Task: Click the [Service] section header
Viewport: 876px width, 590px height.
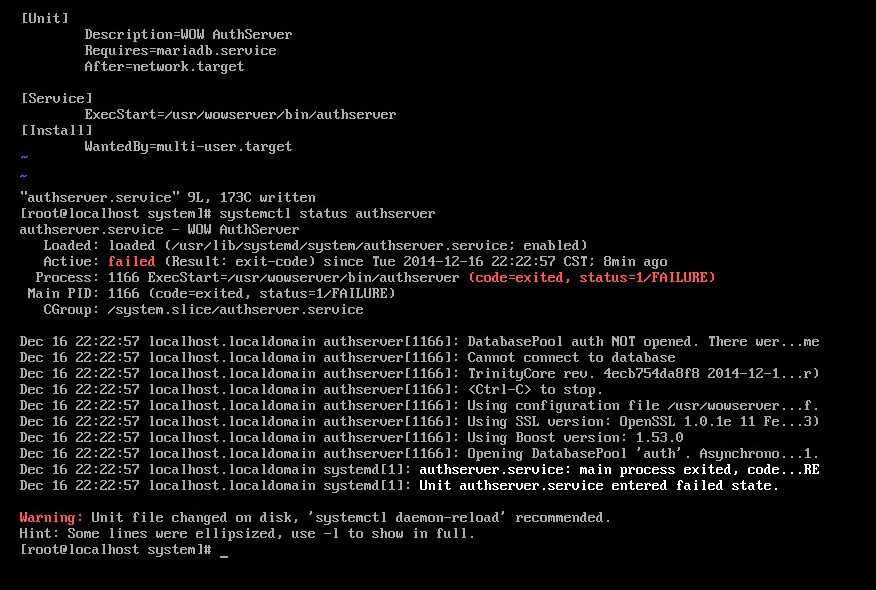Action: point(56,98)
